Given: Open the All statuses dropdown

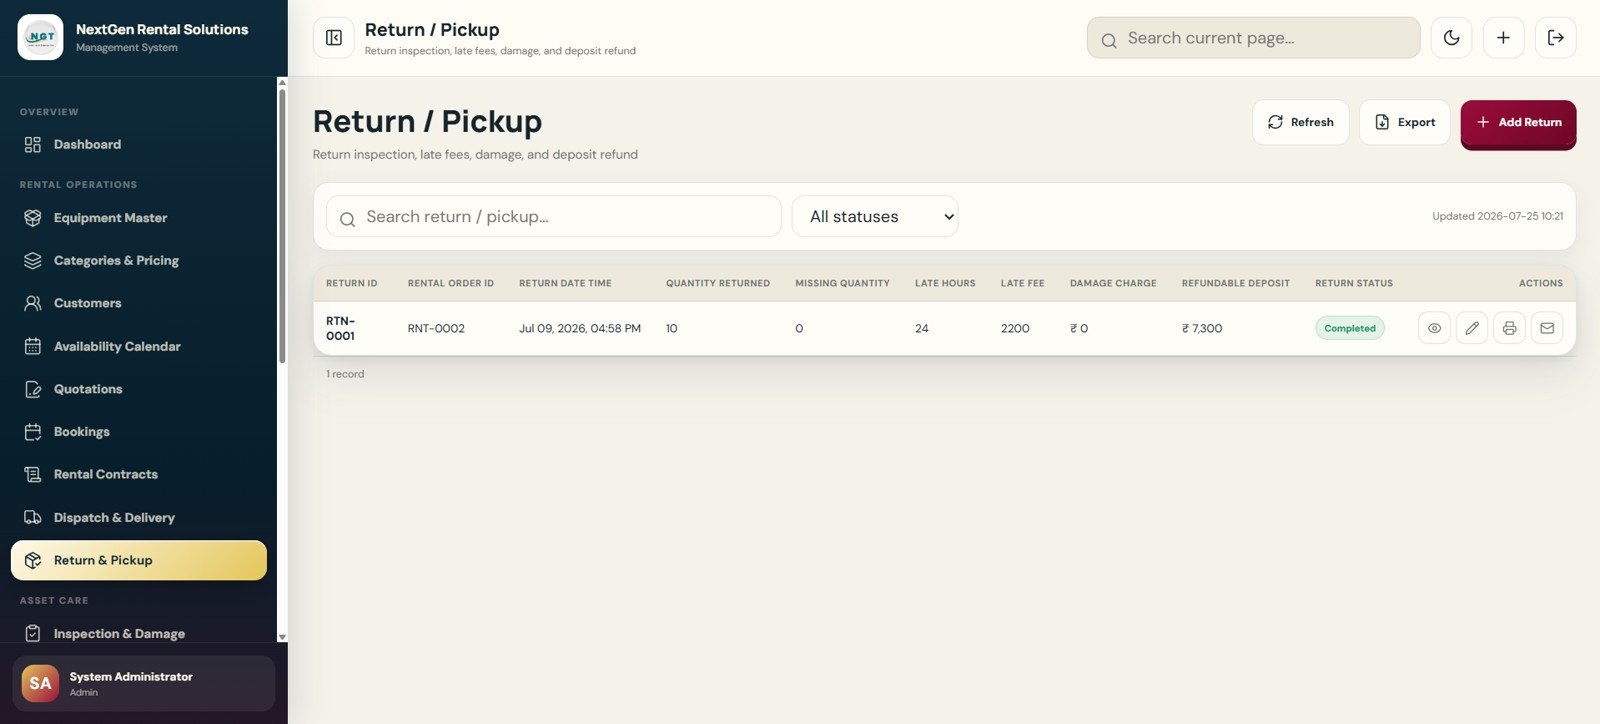Looking at the screenshot, I should click(875, 216).
